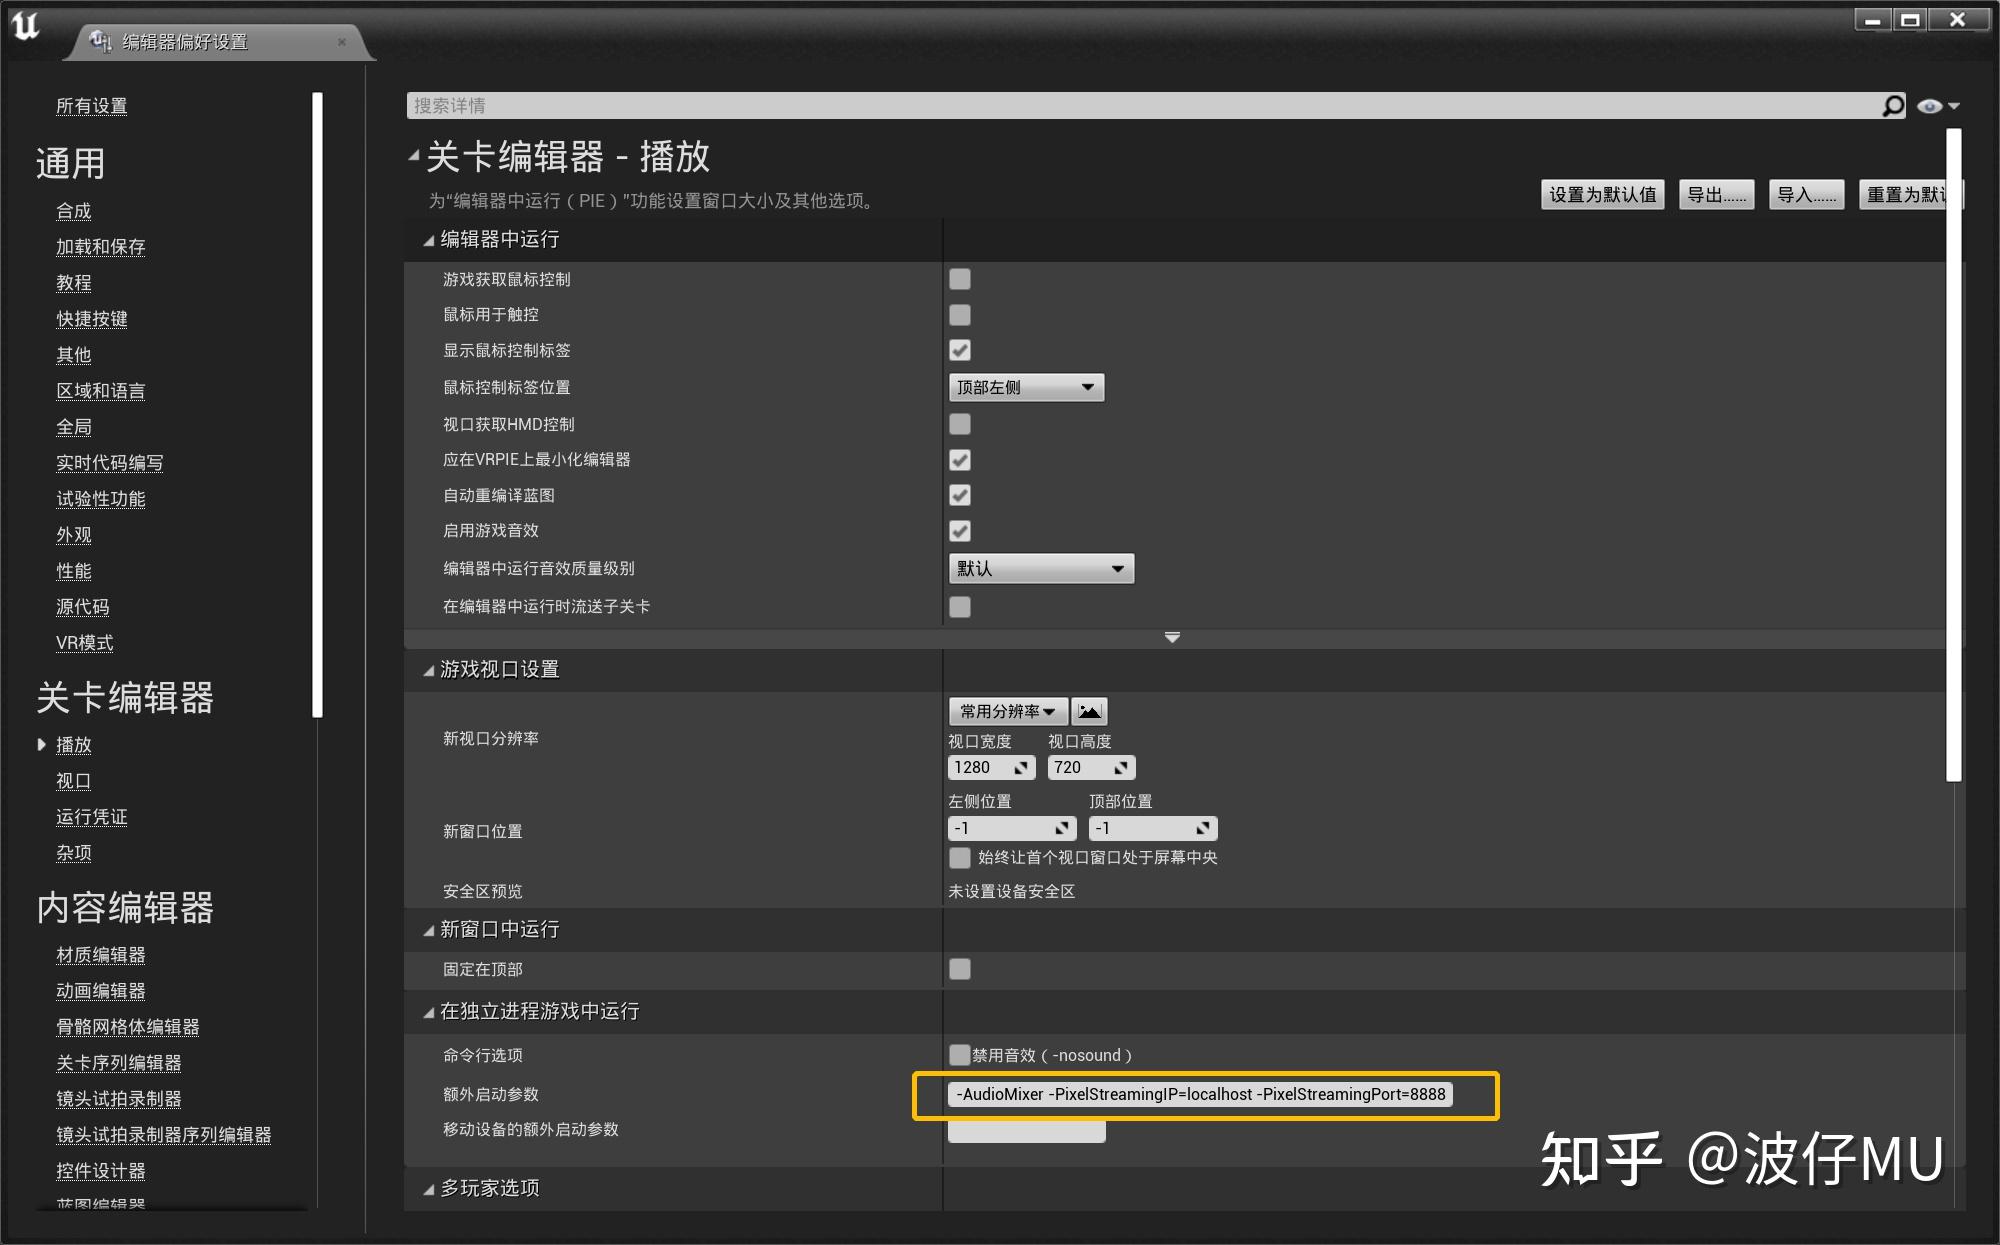Collapse the 游戏视口设置 section

429,670
